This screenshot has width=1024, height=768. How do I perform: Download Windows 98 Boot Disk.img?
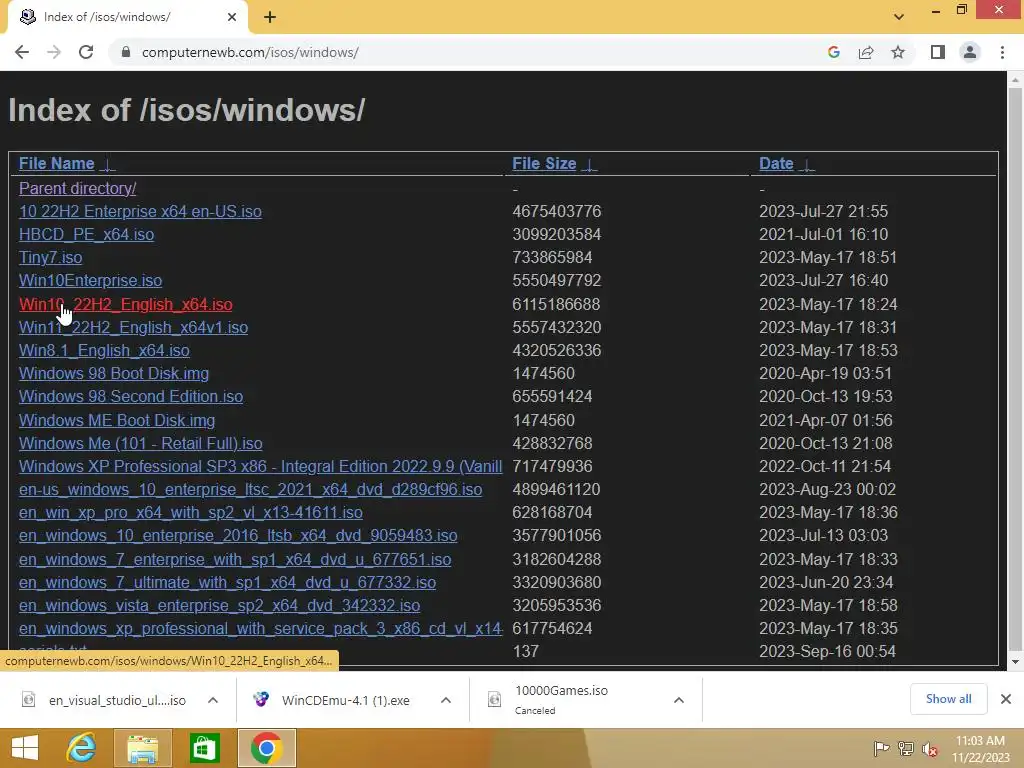[x=114, y=374]
